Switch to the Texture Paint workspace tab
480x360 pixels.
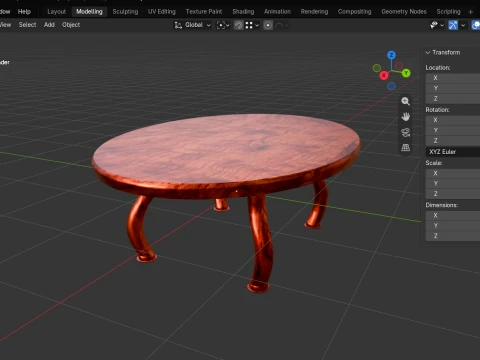204,12
